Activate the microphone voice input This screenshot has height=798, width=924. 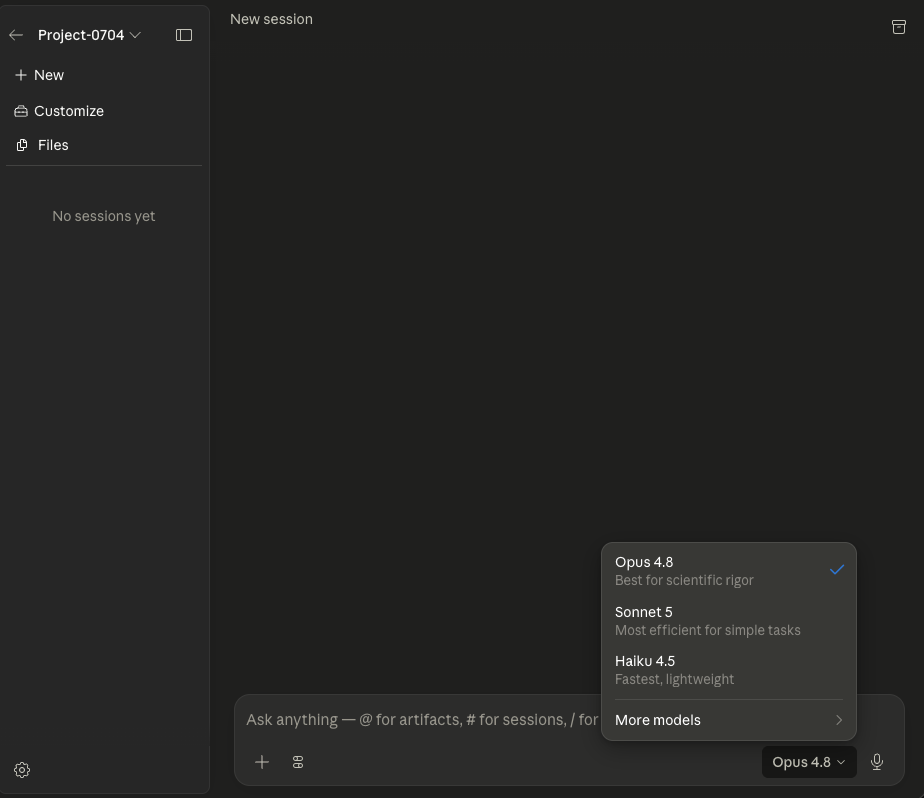tap(877, 762)
